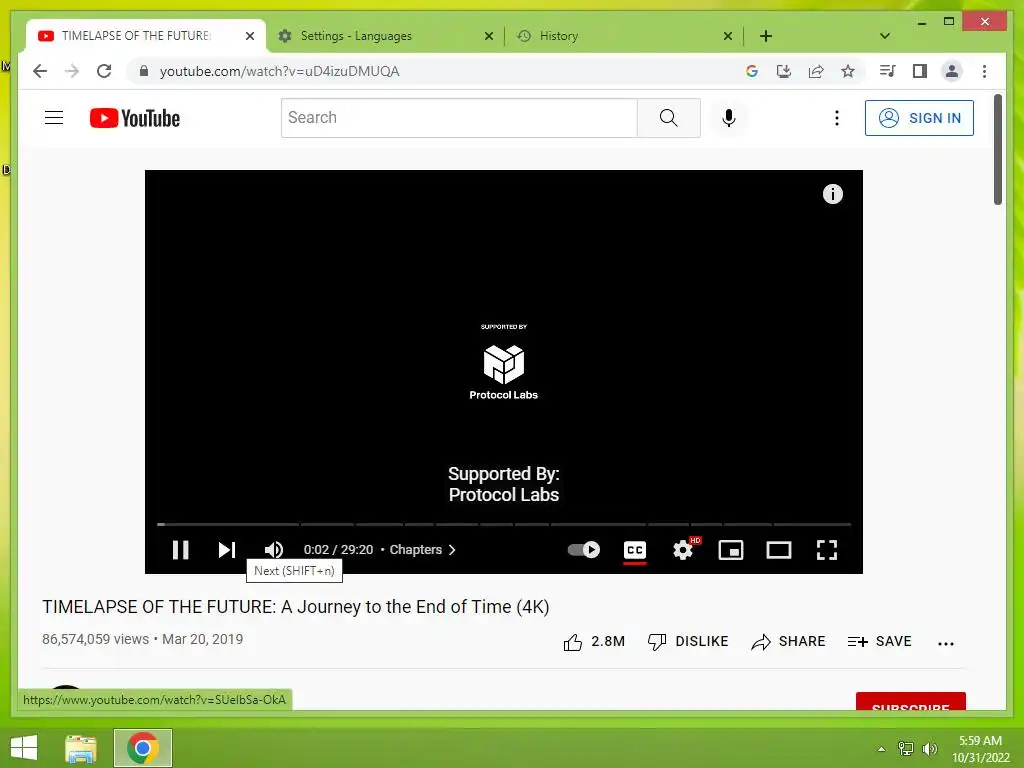Seek along the video progress bar
This screenshot has width=1024, height=768.
tap(504, 524)
